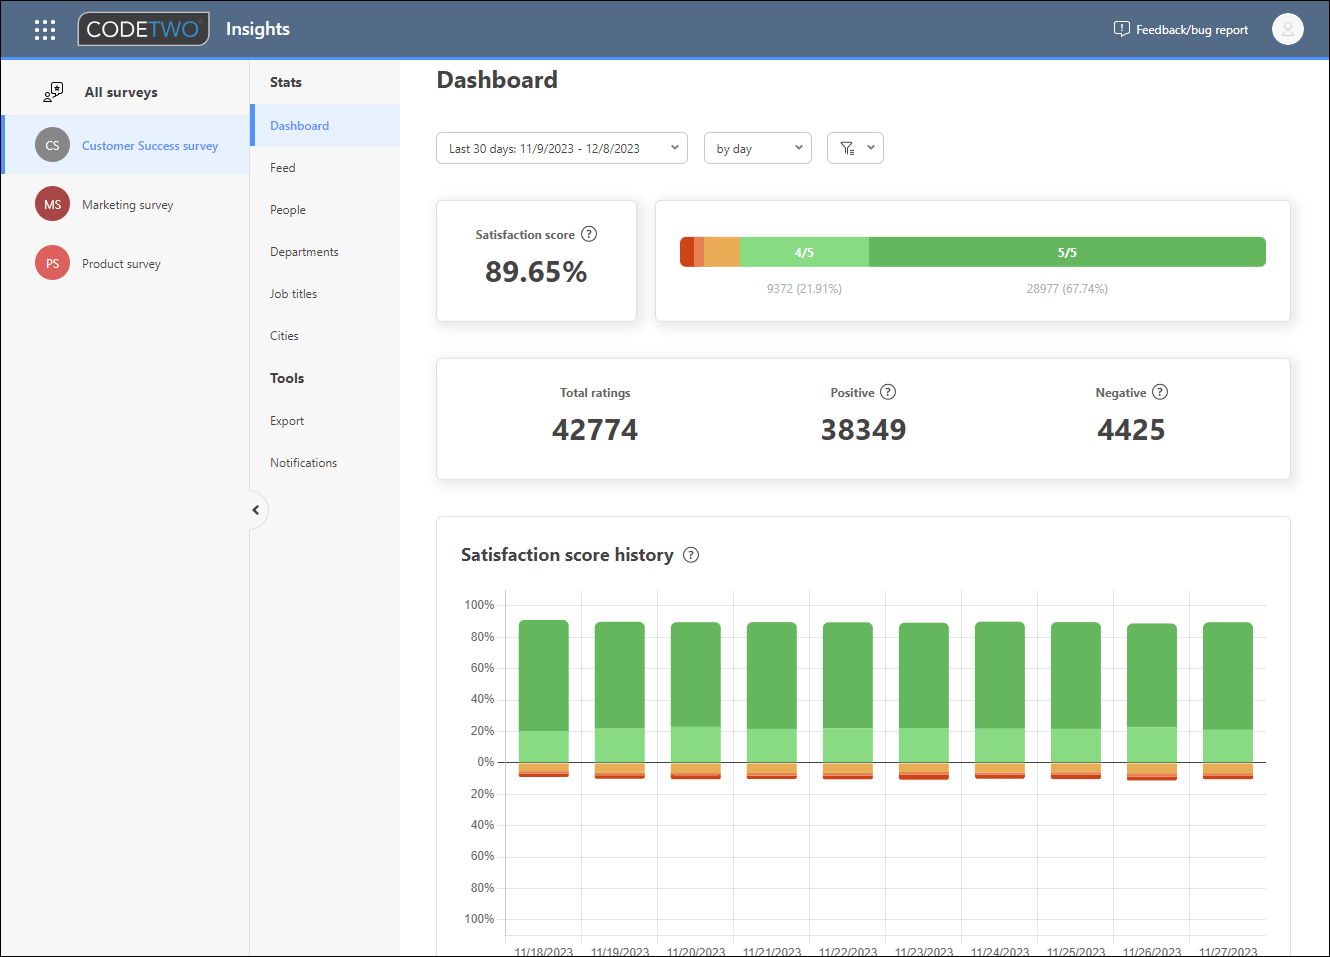This screenshot has height=957, width=1330.
Task: Click the Positive ratings count 38349
Action: [863, 429]
